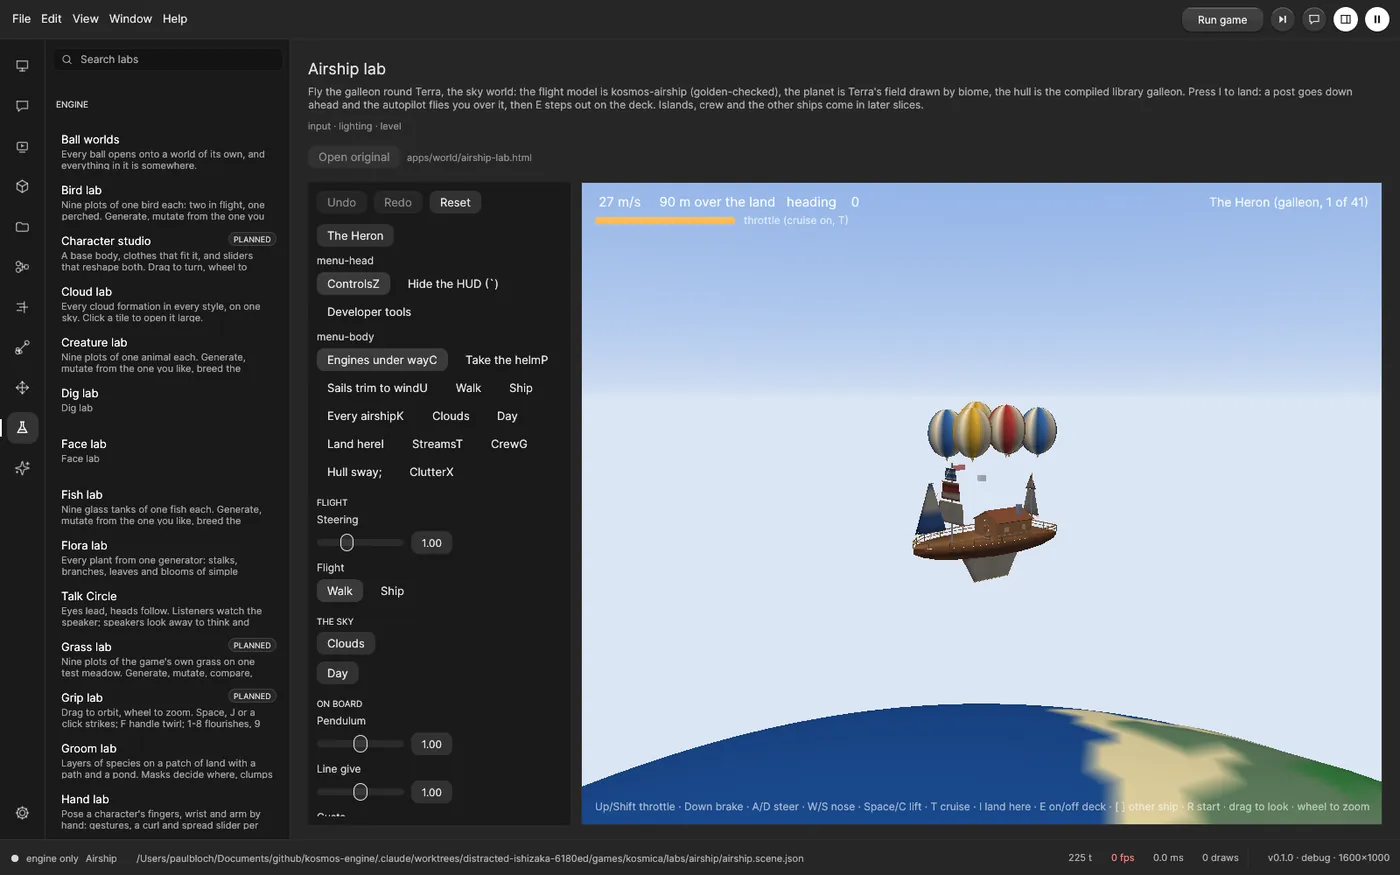Click the Line give value field 1.00

click(432, 792)
